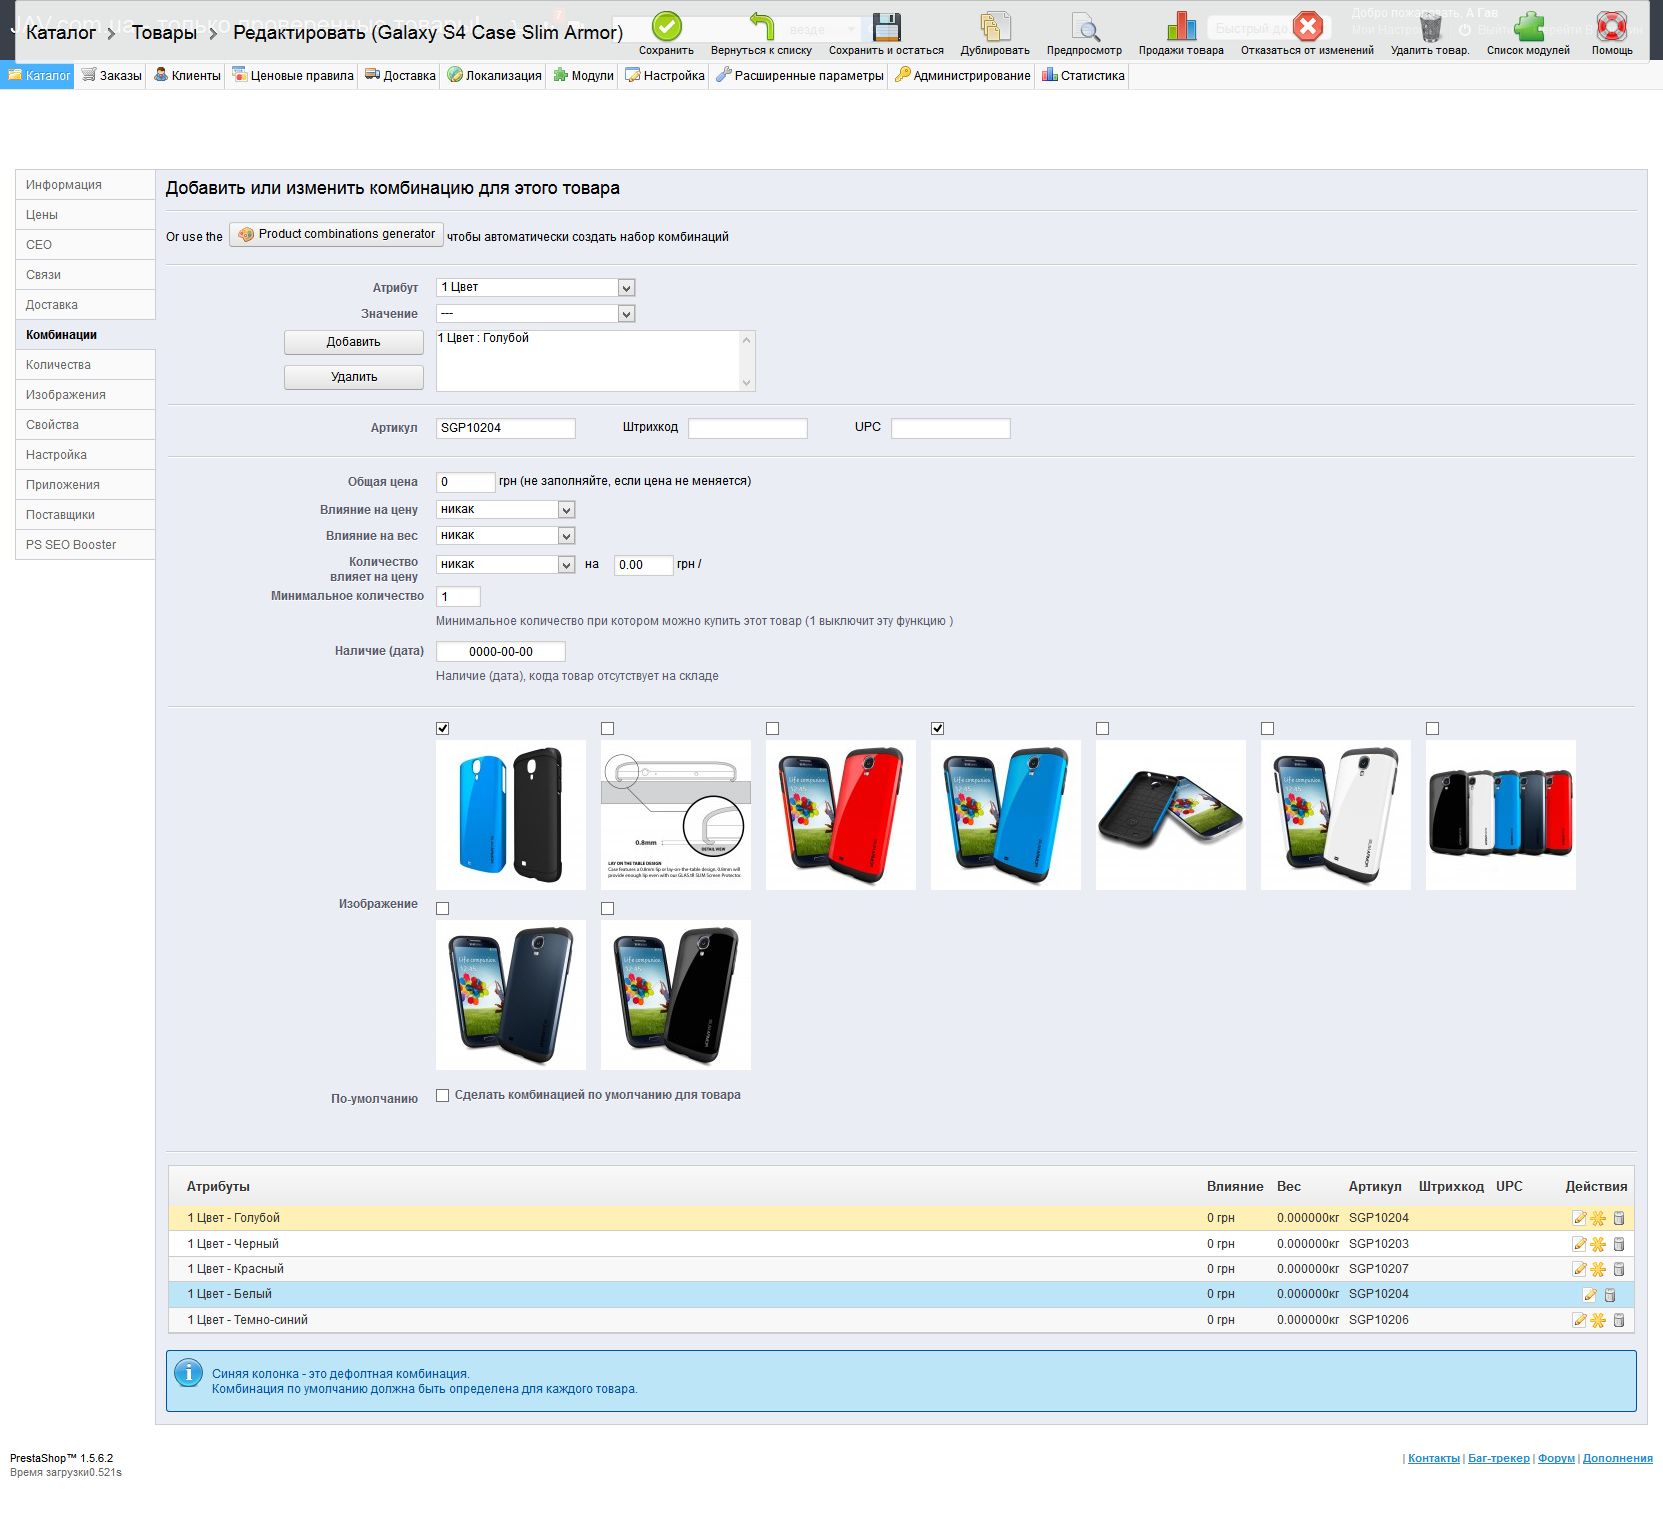Open the Количество влияет на цену dropdown

click(506, 565)
